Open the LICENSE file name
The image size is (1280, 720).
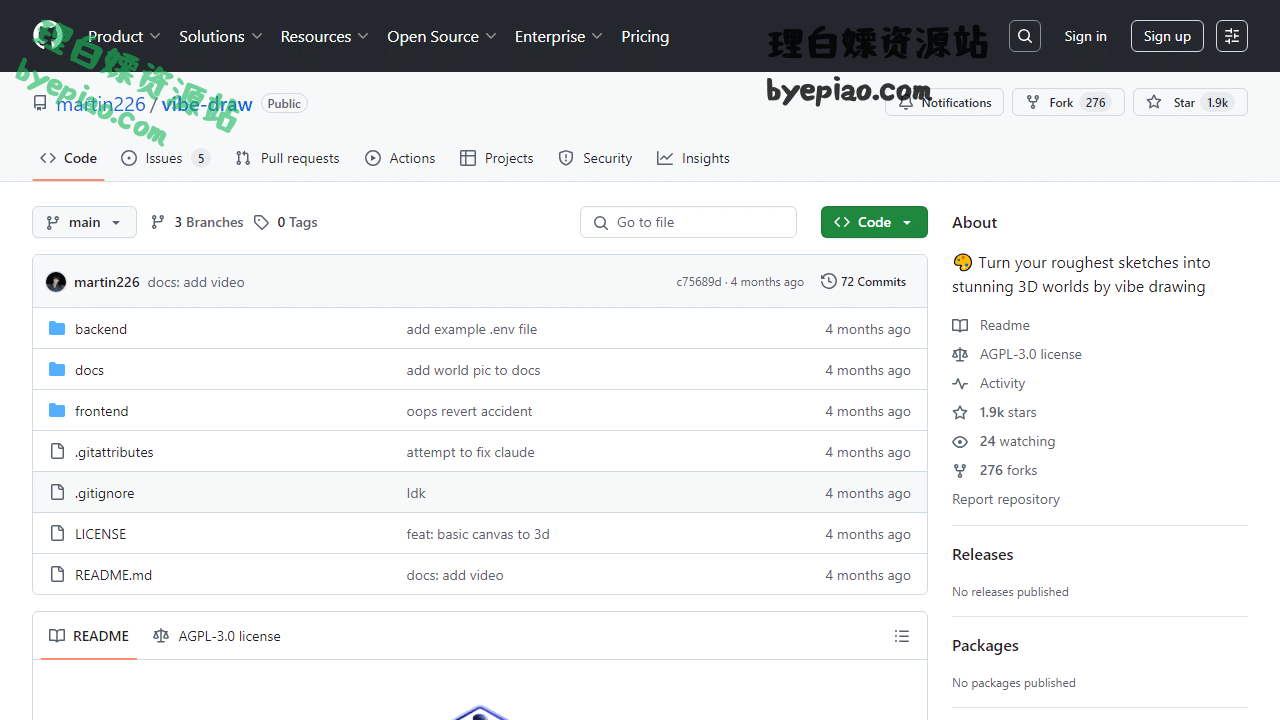(x=101, y=534)
